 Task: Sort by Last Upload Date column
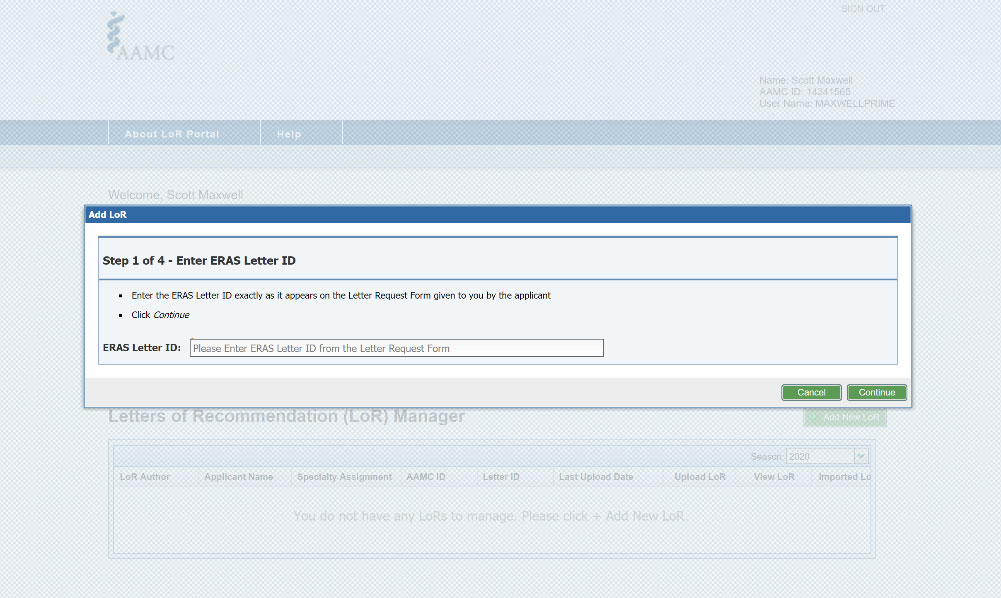pos(596,477)
